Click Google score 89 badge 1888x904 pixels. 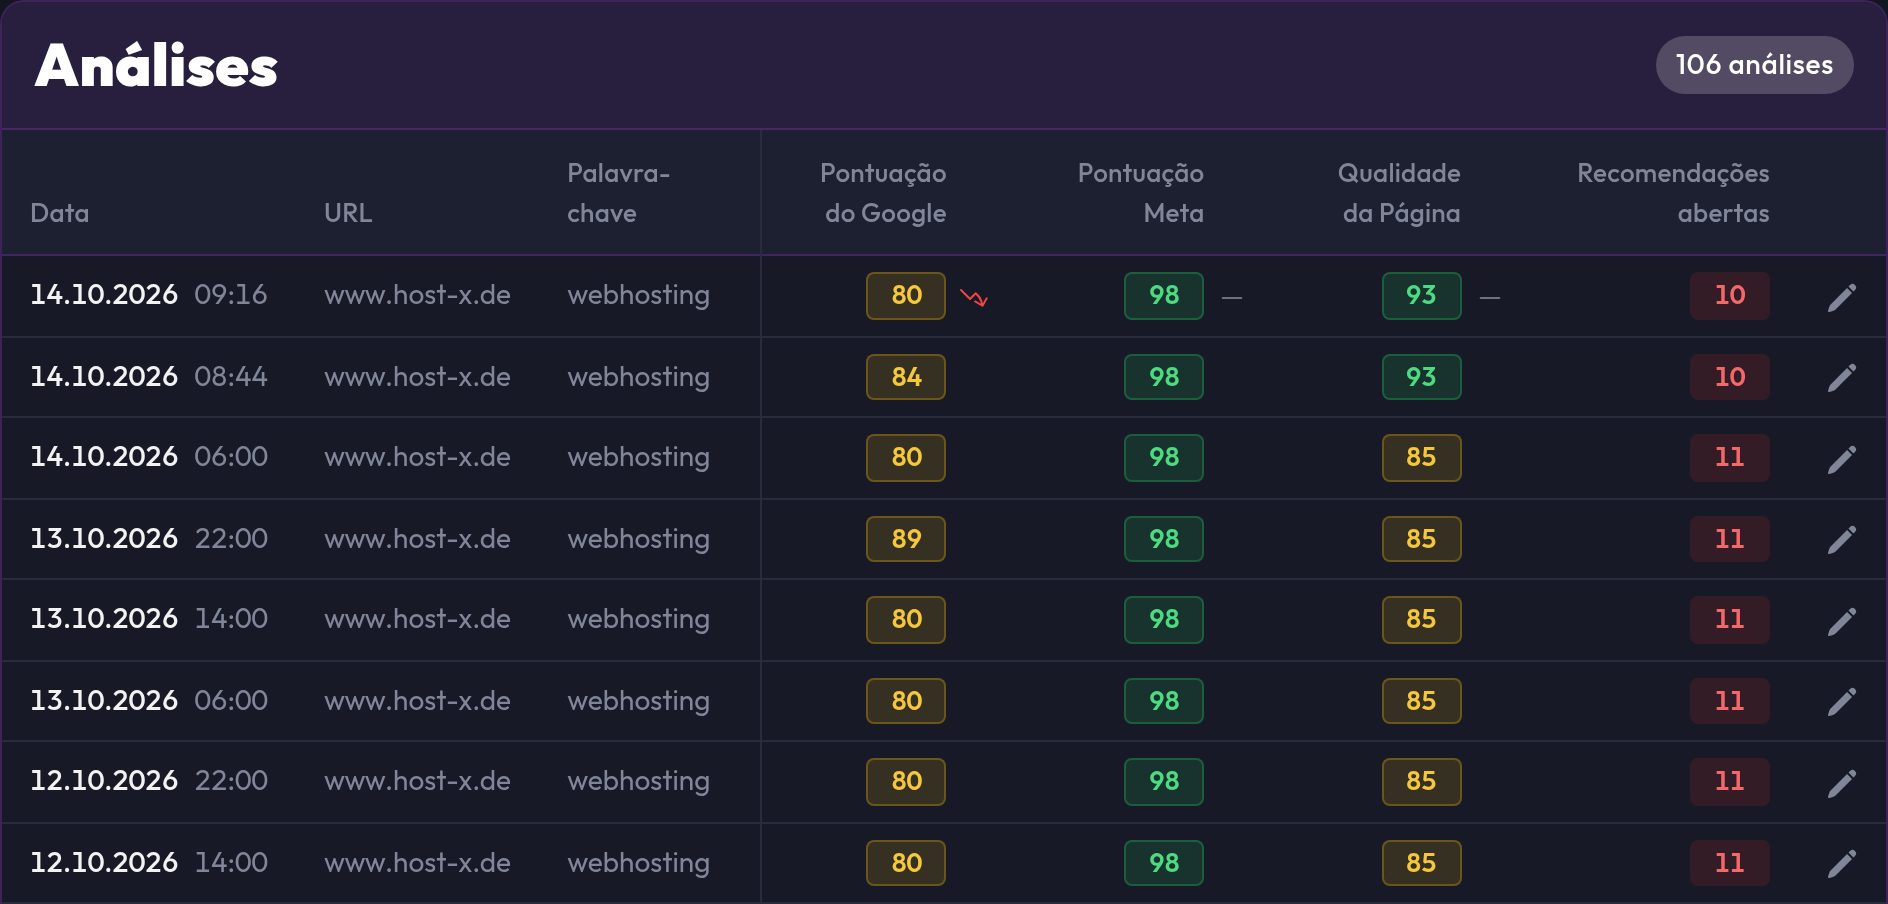906,539
